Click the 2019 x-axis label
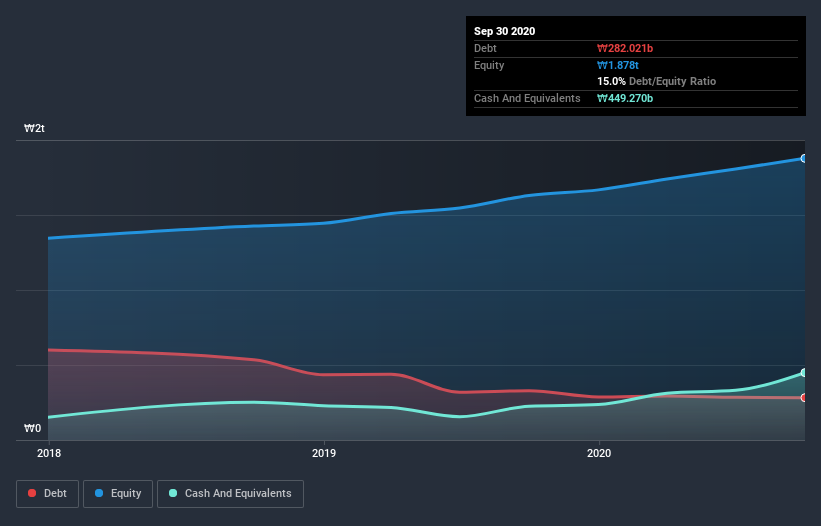The width and height of the screenshot is (821, 526). [x=324, y=453]
